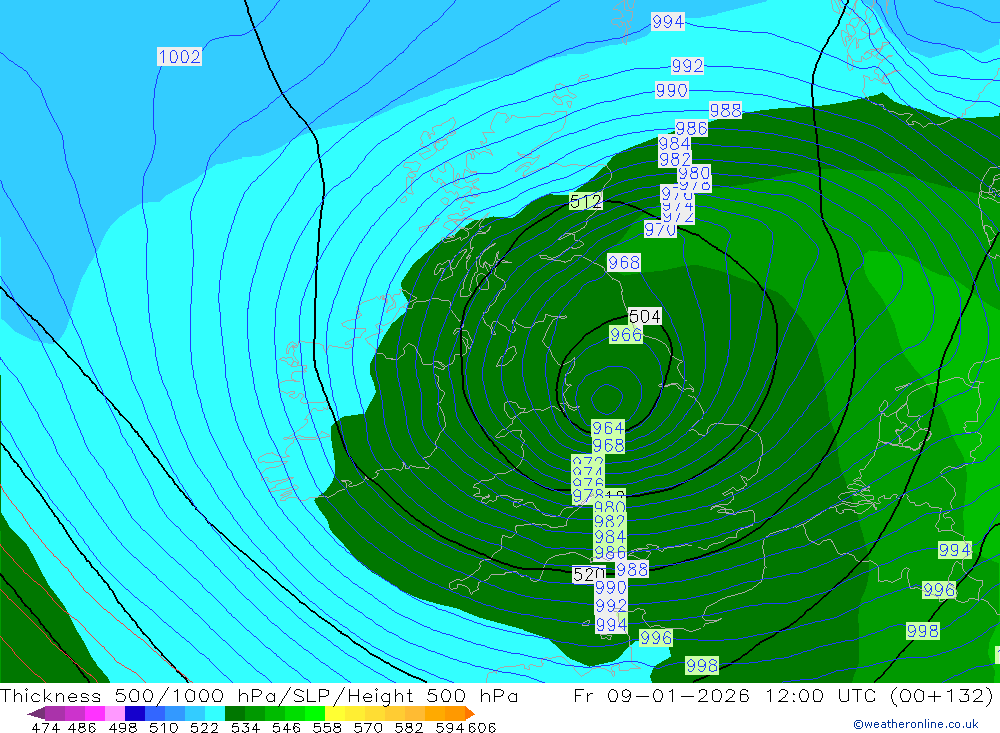Click the orange right arrow of color bar
The width and height of the screenshot is (1000, 733).
click(470, 713)
